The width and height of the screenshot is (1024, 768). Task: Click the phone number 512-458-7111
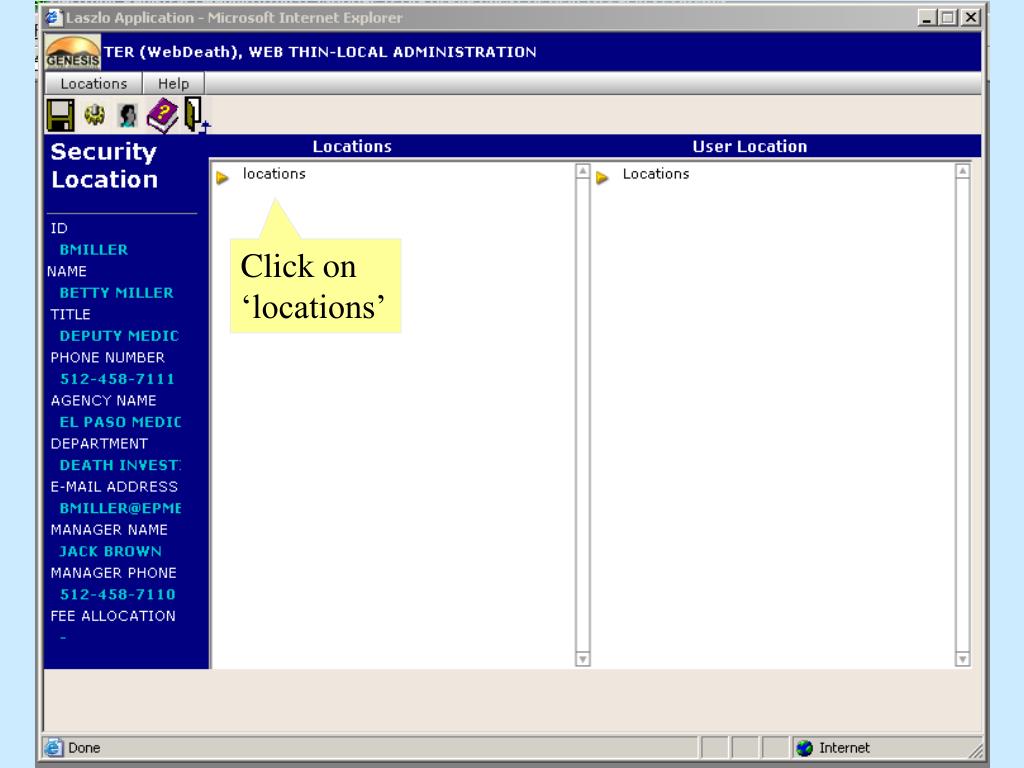click(118, 379)
